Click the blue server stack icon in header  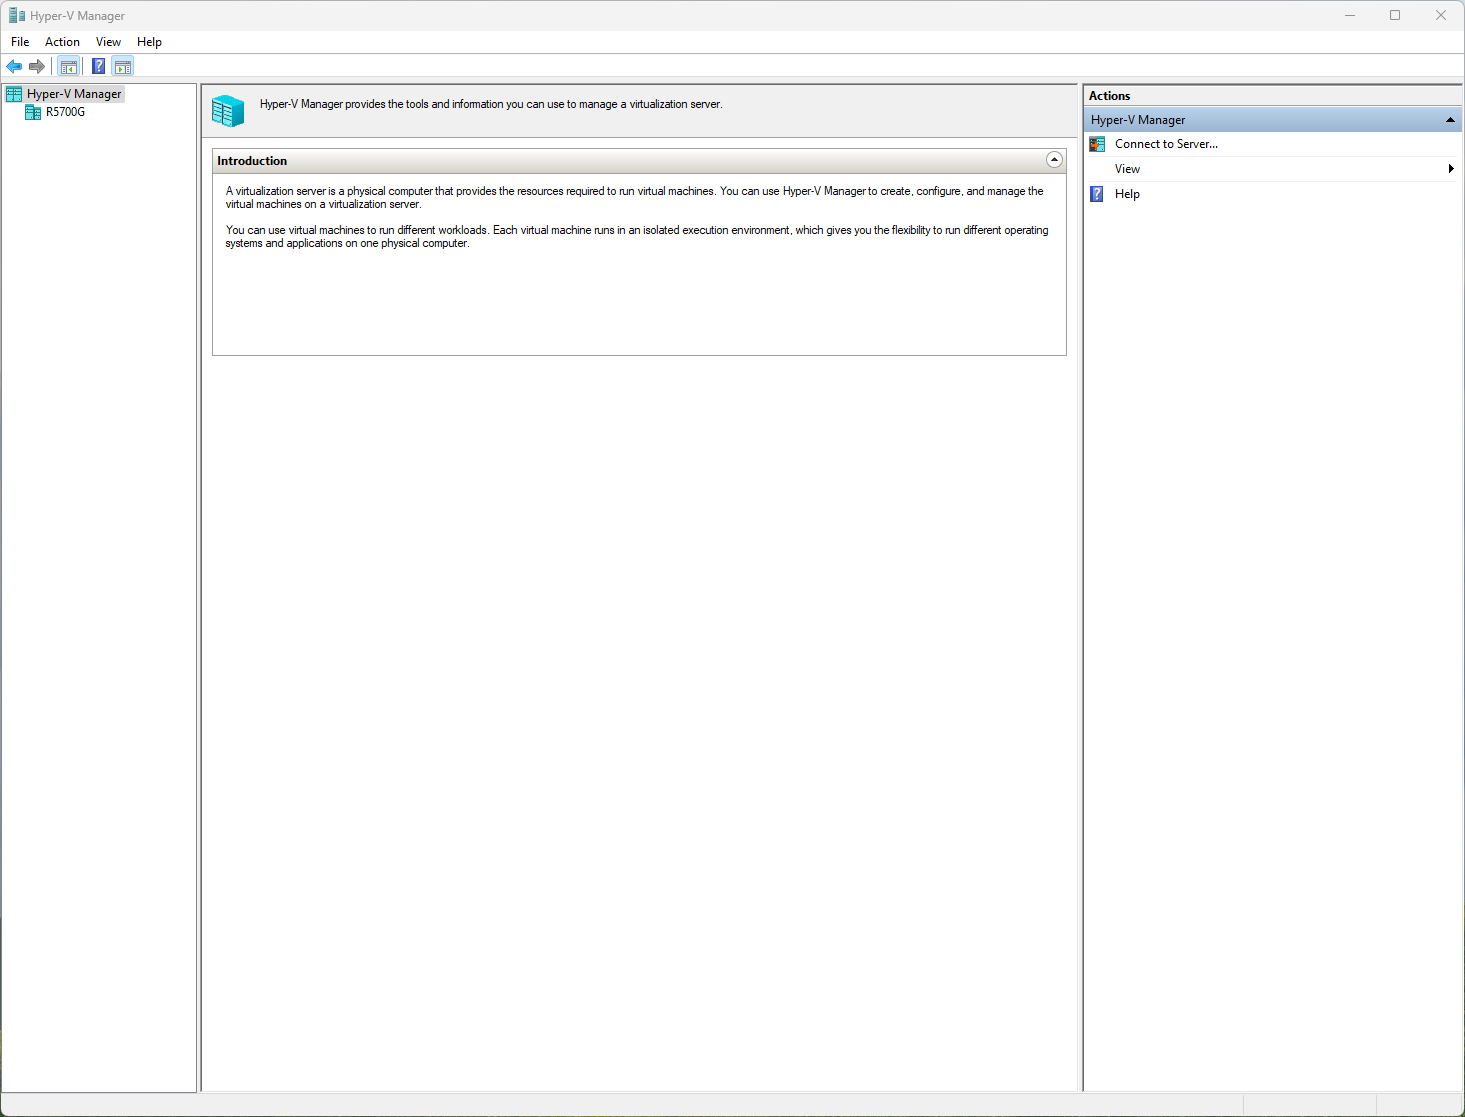tap(228, 110)
